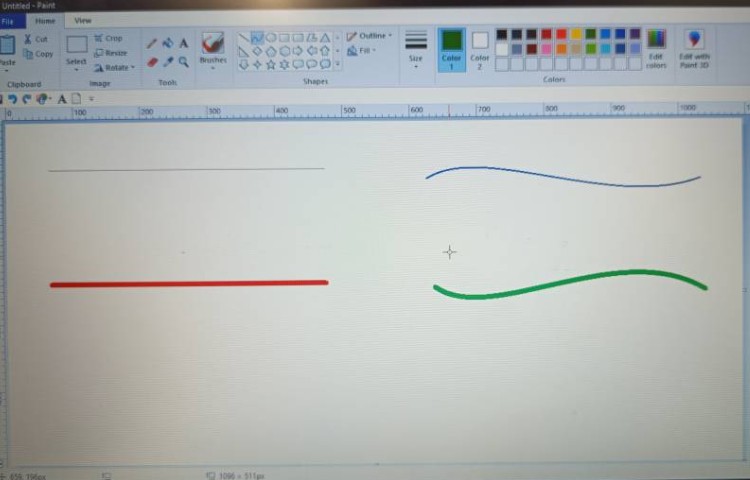The height and width of the screenshot is (480, 750).
Task: Choose the Five-point star shape
Action: click(x=271, y=64)
